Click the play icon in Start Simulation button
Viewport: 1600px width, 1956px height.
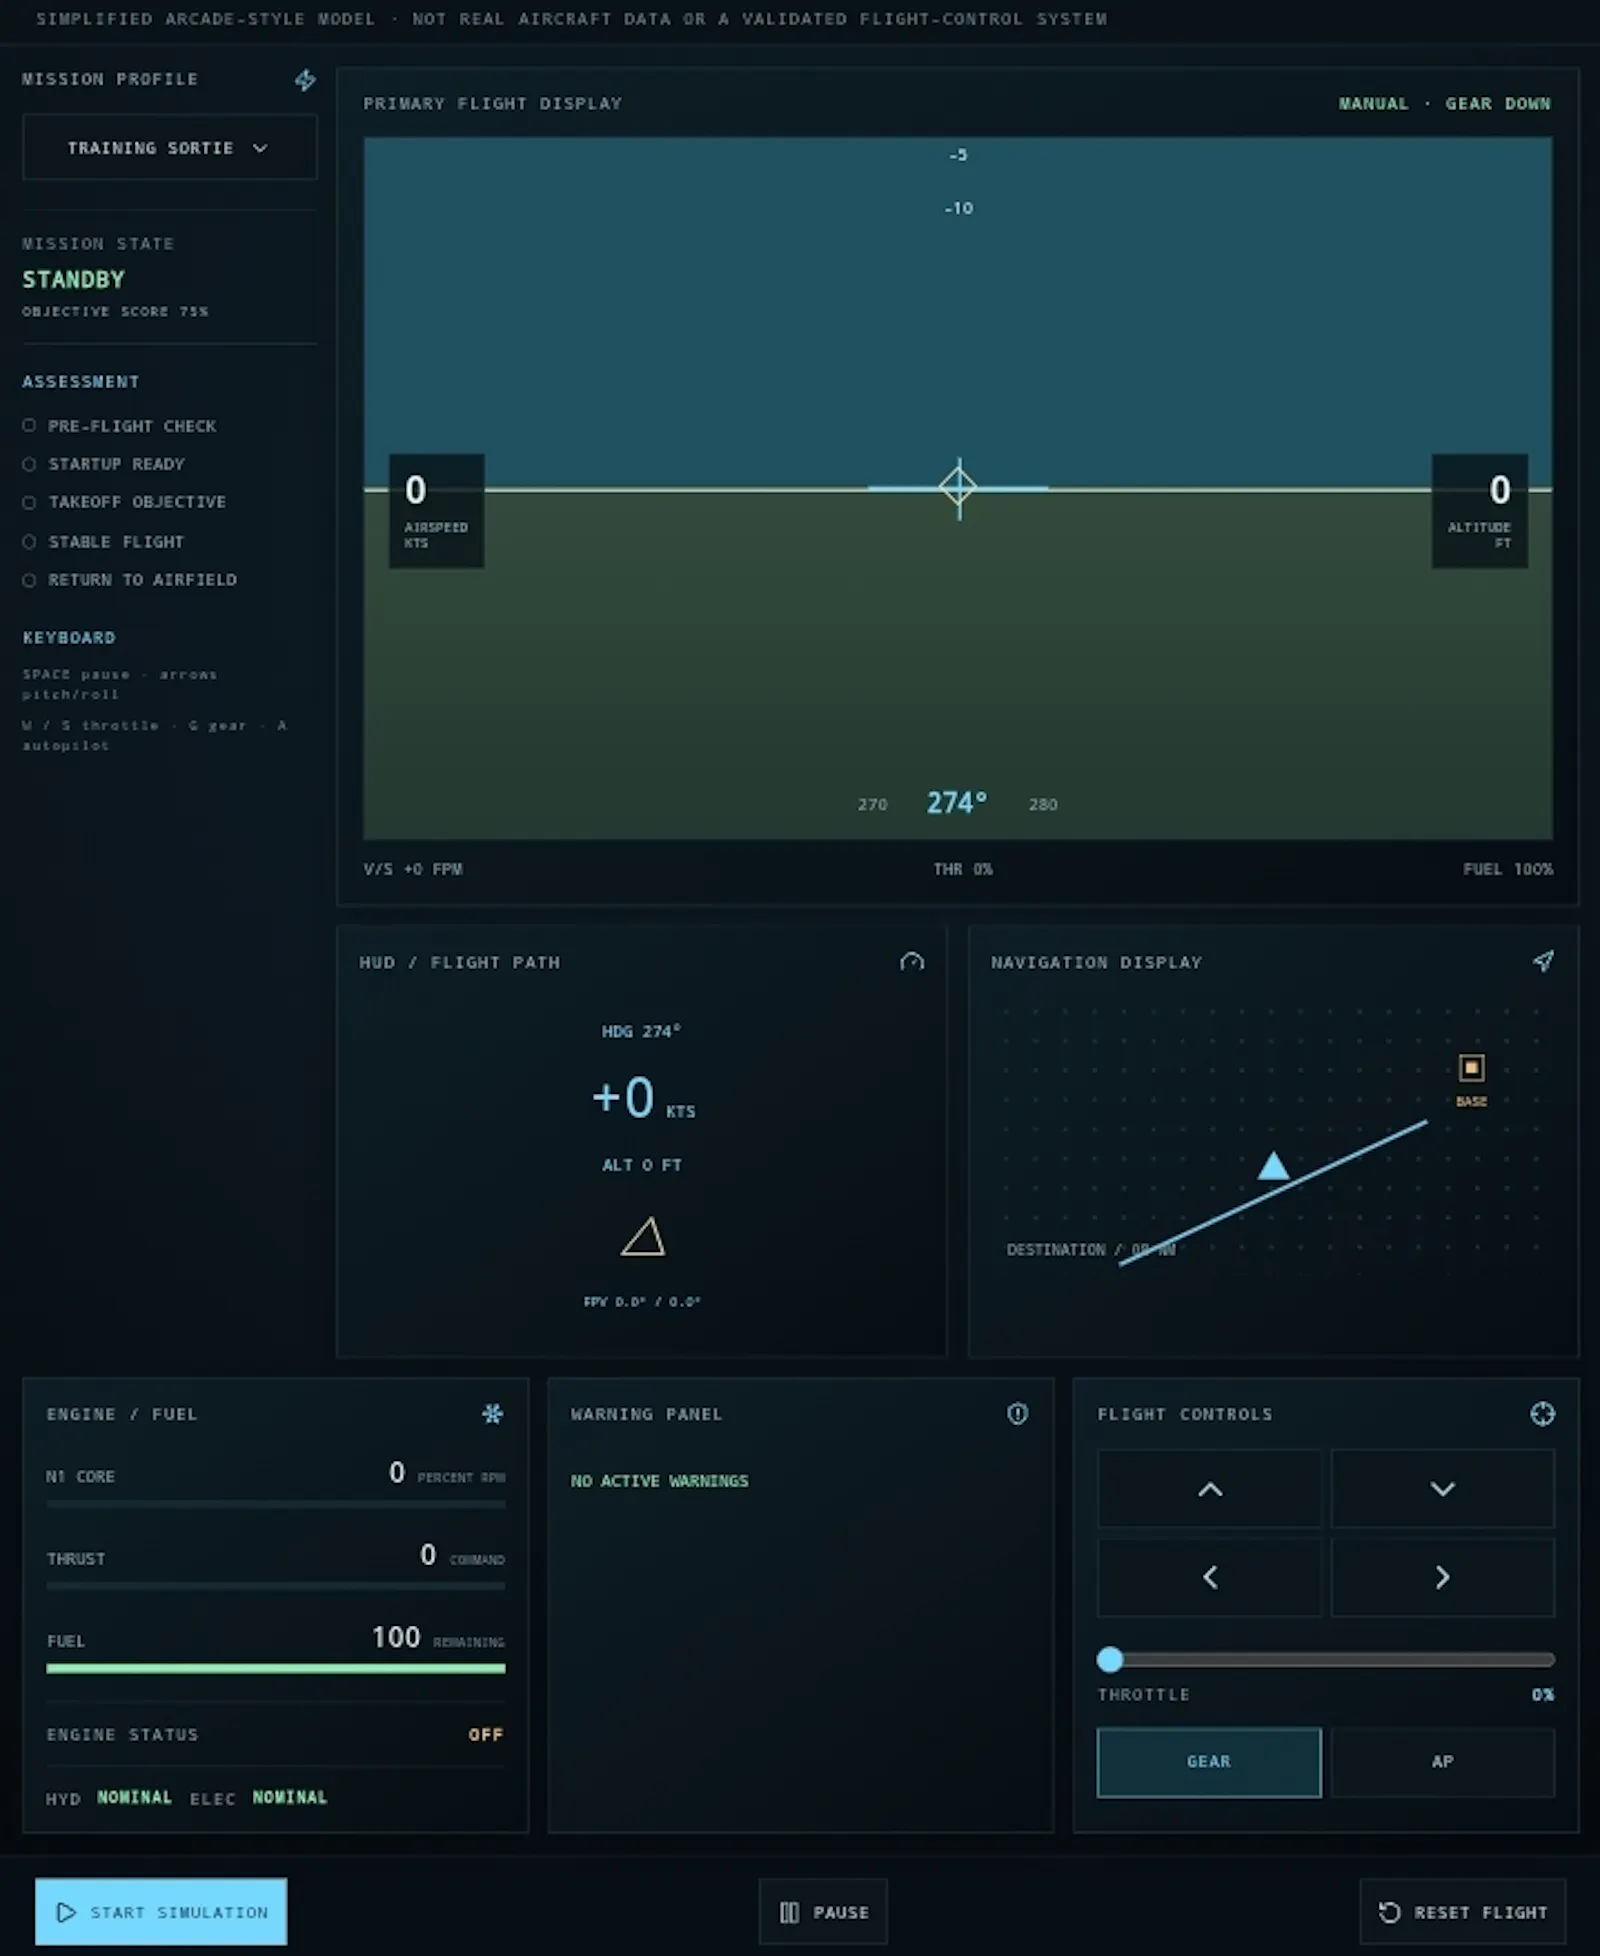(x=66, y=1912)
